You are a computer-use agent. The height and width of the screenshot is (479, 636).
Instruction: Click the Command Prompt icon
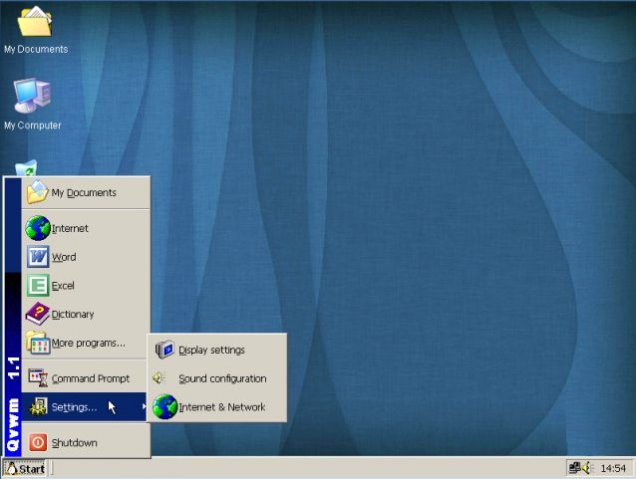coord(39,378)
